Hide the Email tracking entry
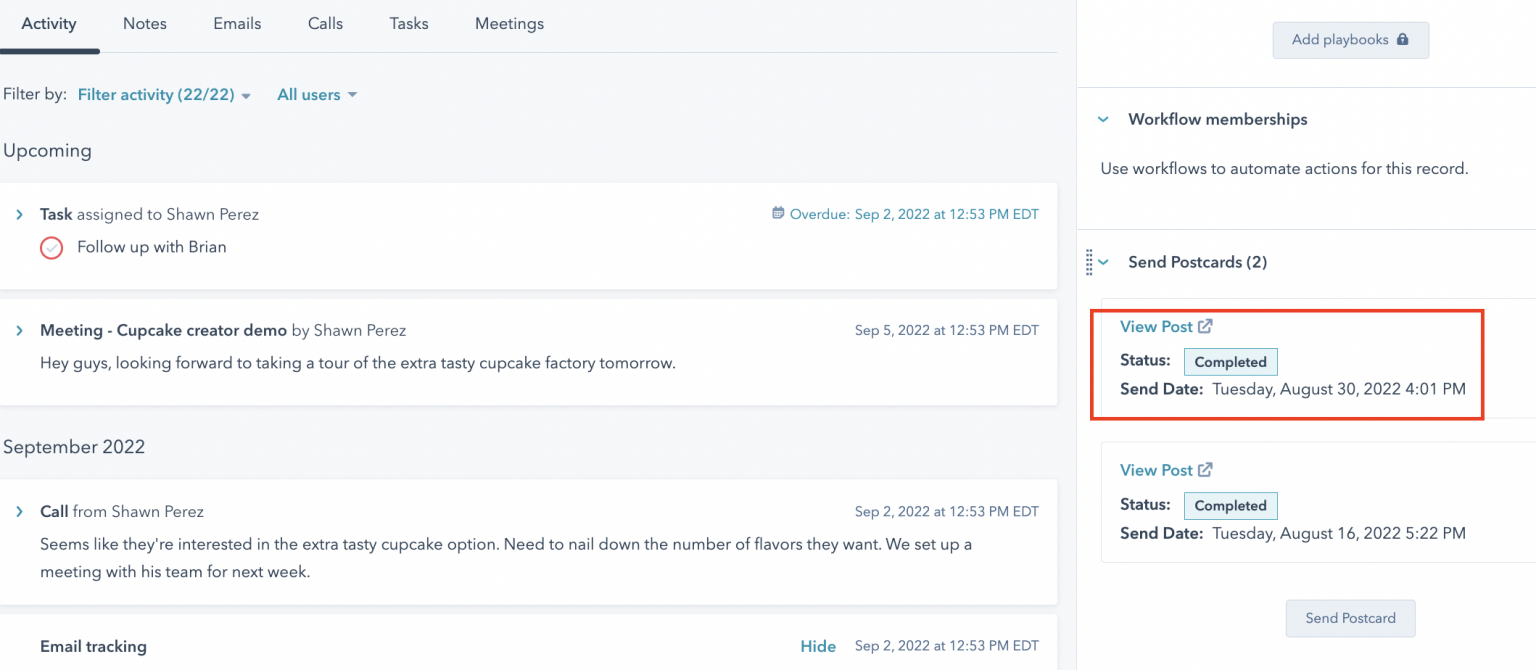The image size is (1536, 670). pos(817,647)
